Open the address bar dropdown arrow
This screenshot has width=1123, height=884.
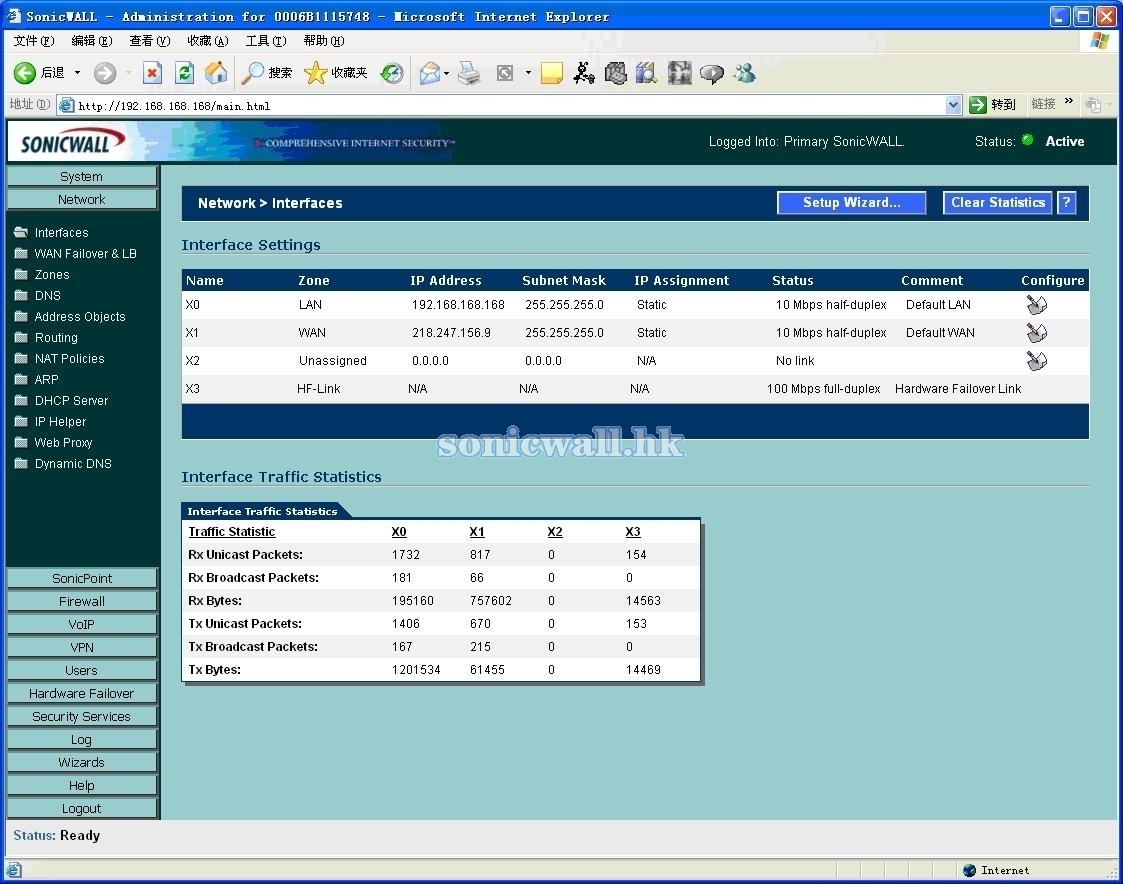(953, 105)
